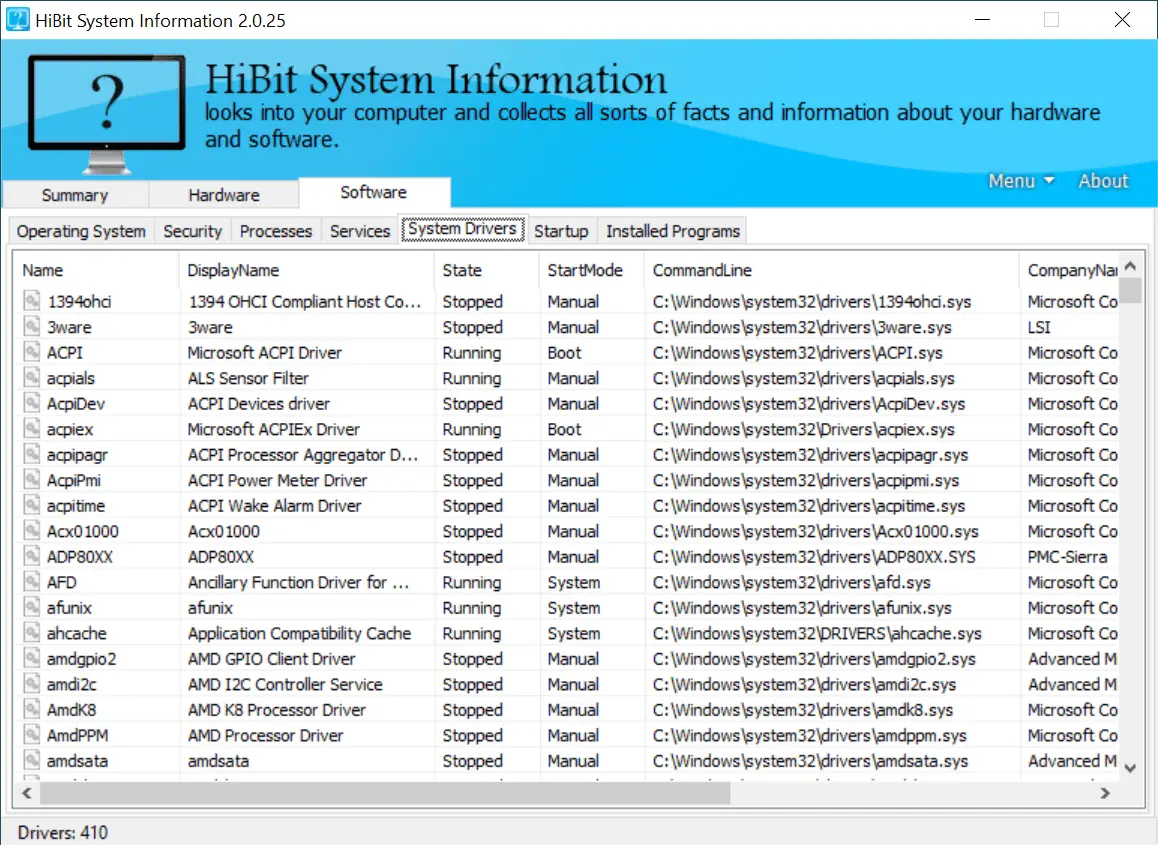
Task: Sort by the CompanyName column header
Action: [x=1069, y=270]
